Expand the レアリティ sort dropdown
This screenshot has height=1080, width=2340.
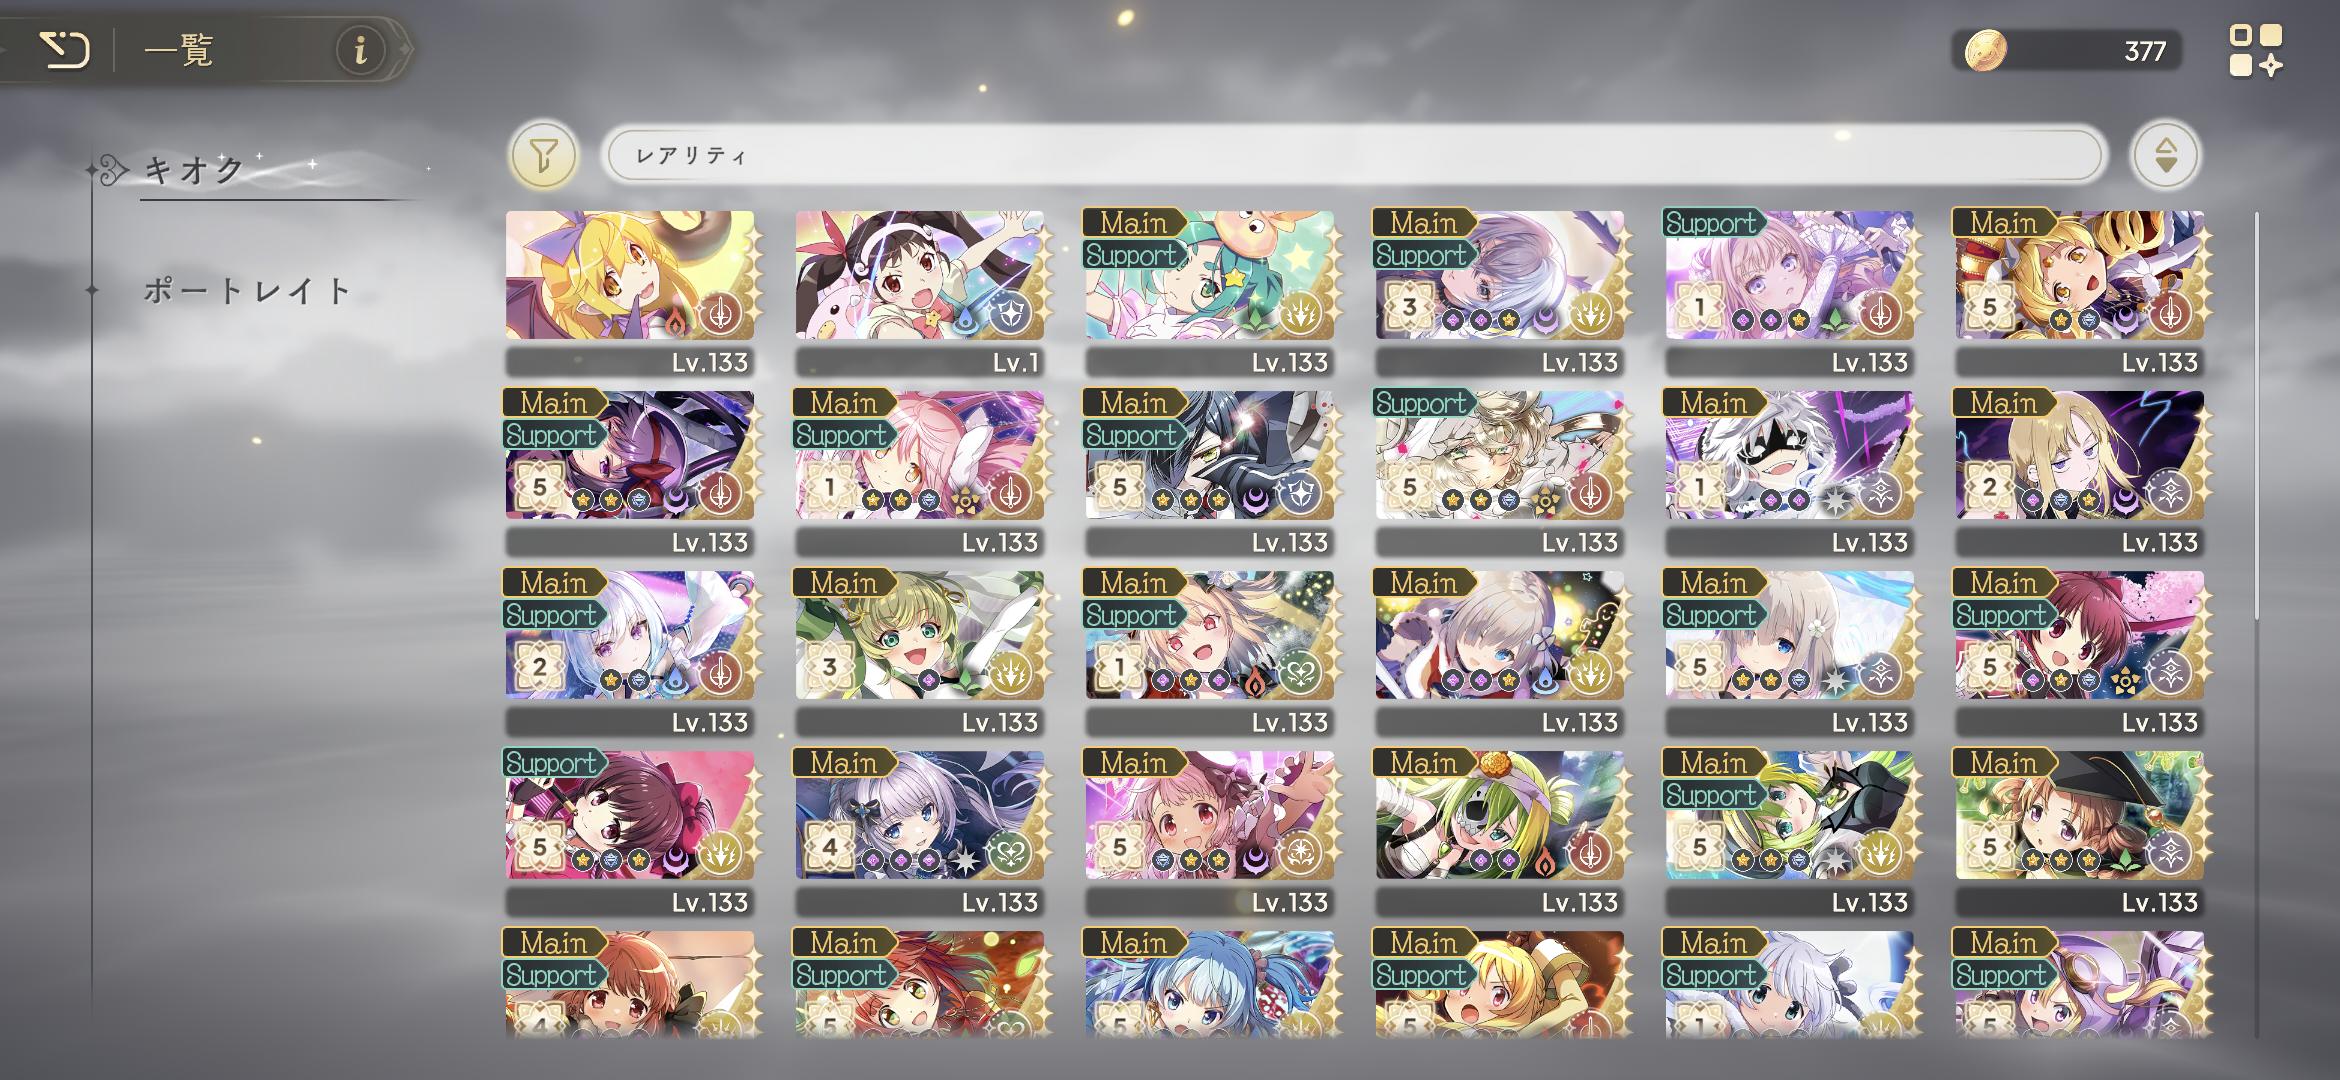1355,155
